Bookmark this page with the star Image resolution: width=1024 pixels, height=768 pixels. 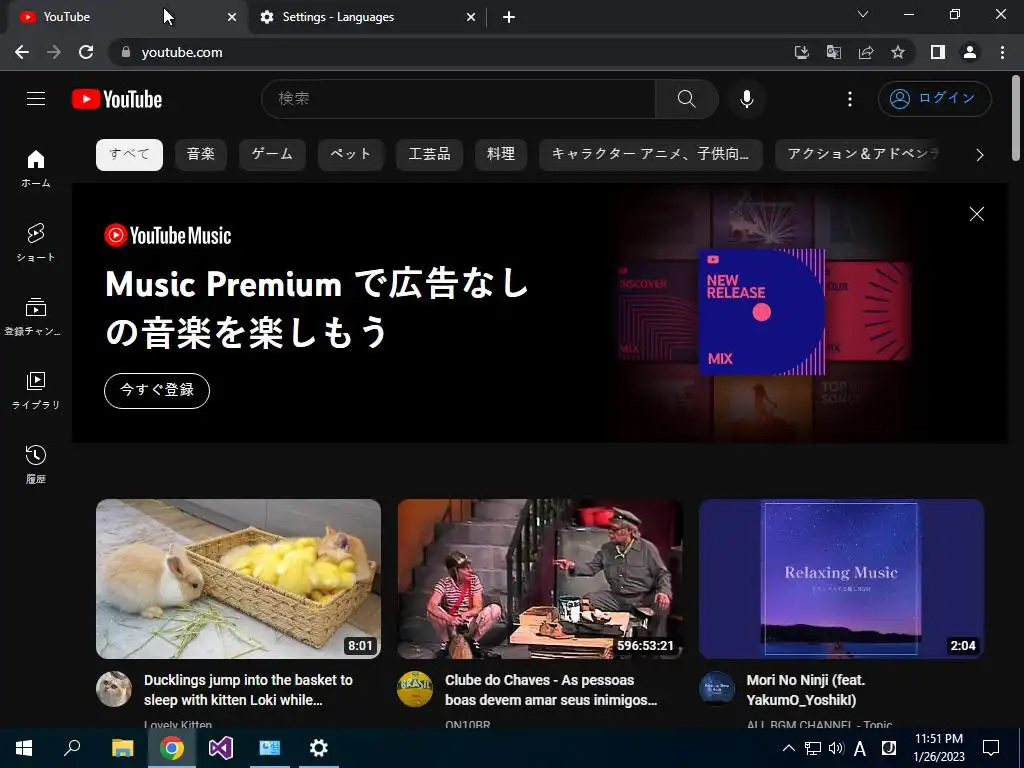click(x=898, y=52)
